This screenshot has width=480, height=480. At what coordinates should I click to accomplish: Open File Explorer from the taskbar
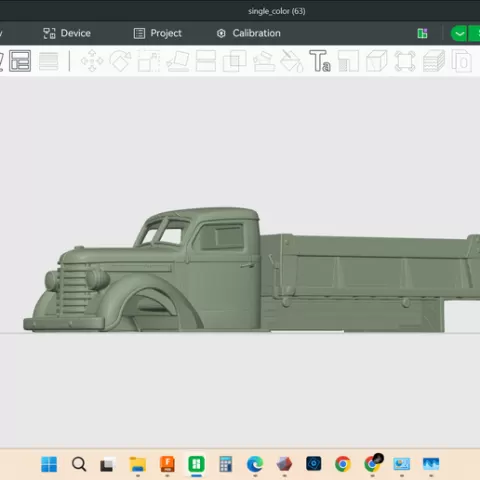(x=138, y=464)
